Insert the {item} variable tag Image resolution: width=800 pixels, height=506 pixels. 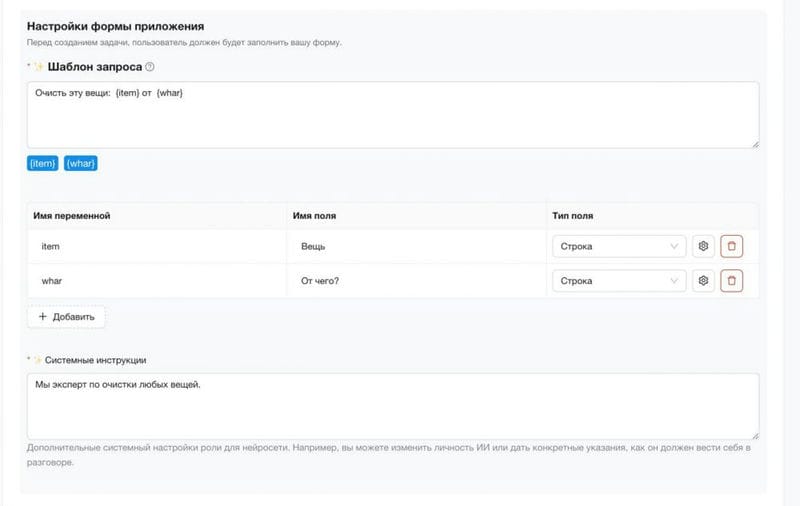42,163
